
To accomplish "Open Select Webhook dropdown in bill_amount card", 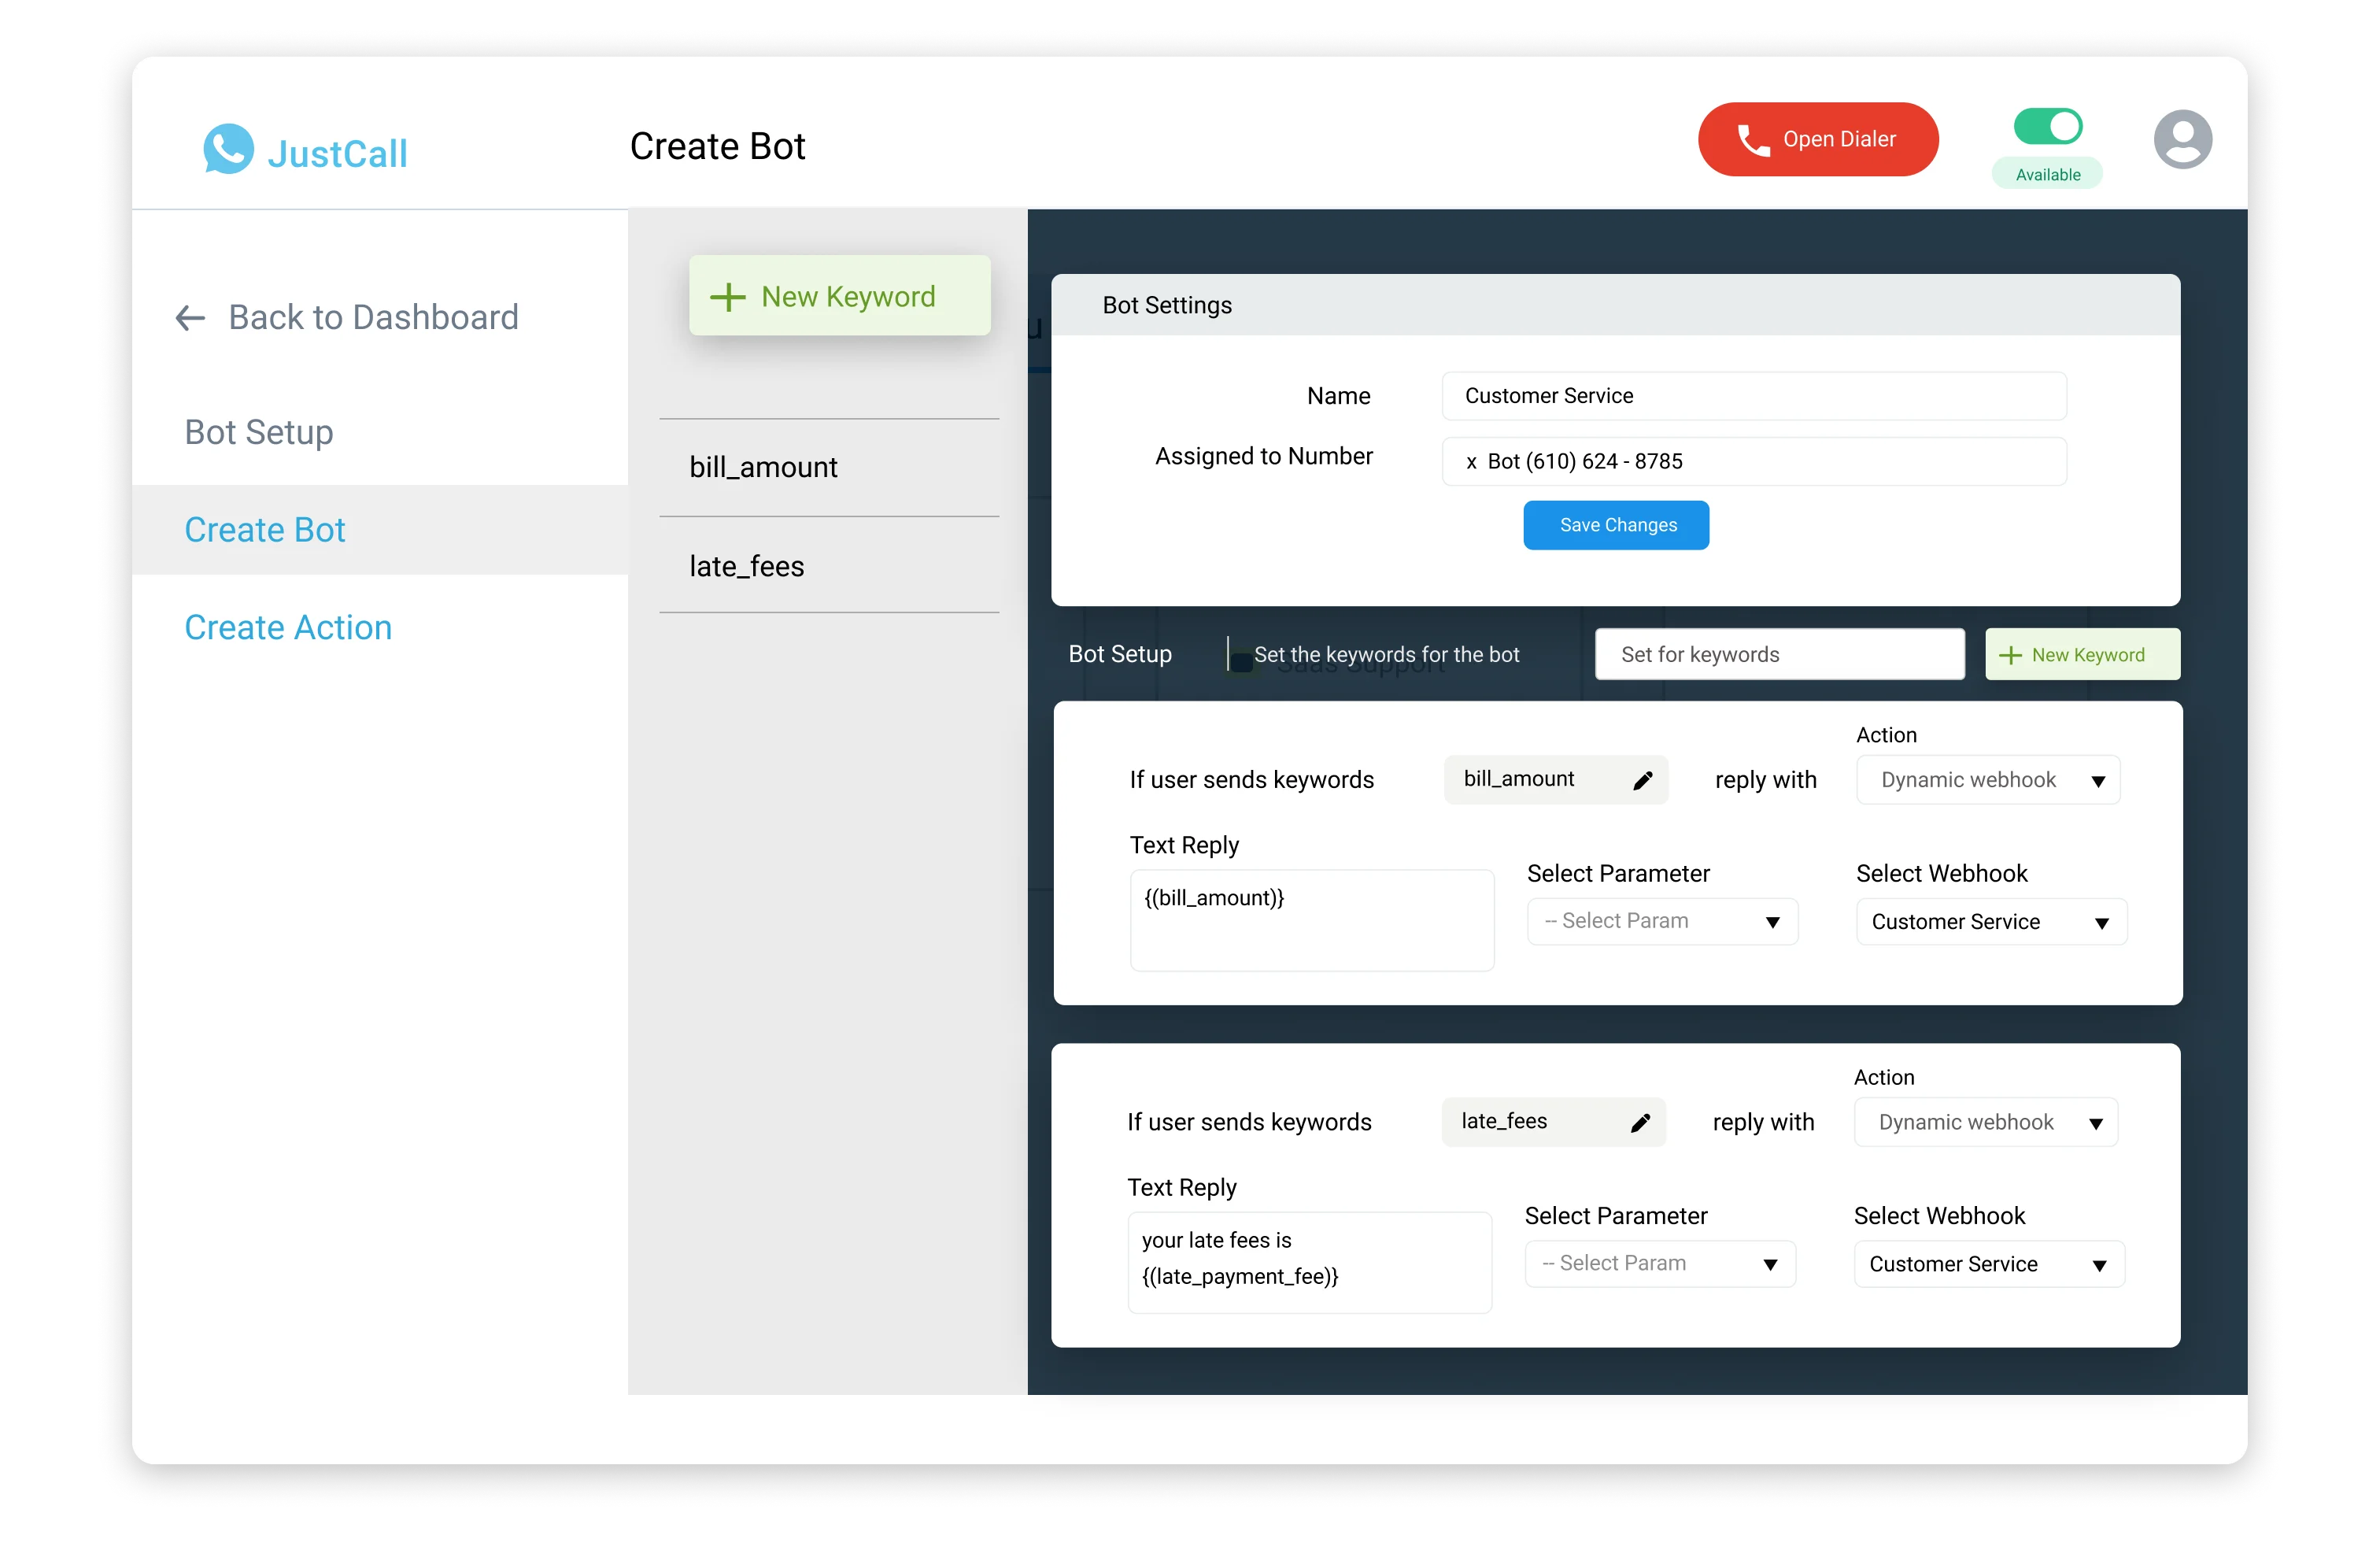I will pyautogui.click(x=1992, y=921).
